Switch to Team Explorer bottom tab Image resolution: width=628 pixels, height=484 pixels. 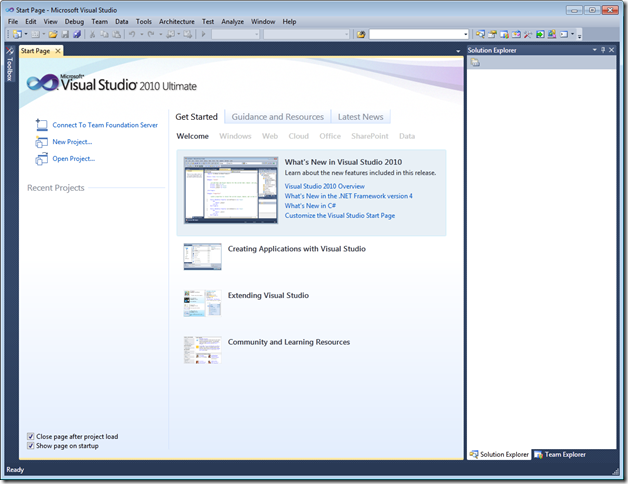pos(561,454)
